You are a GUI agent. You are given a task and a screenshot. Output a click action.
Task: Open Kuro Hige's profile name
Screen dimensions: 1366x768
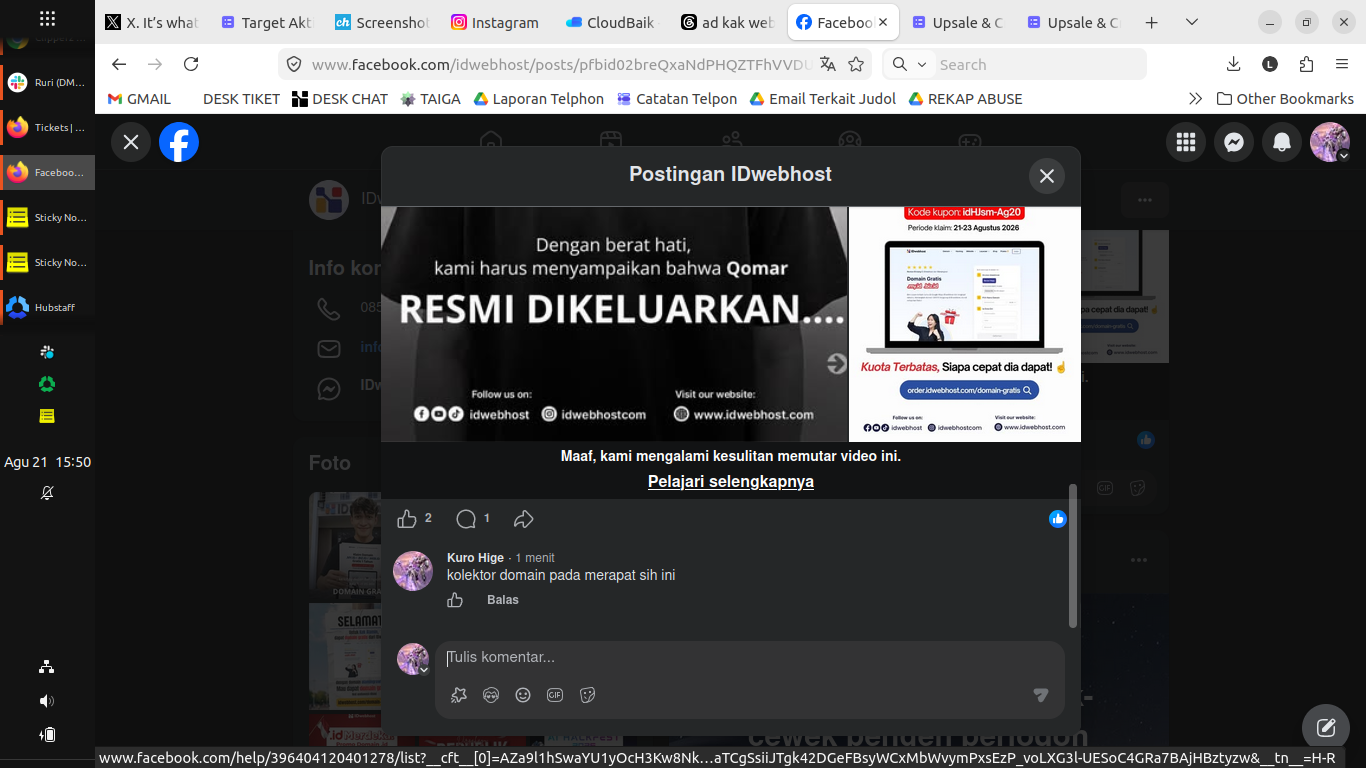[475, 558]
